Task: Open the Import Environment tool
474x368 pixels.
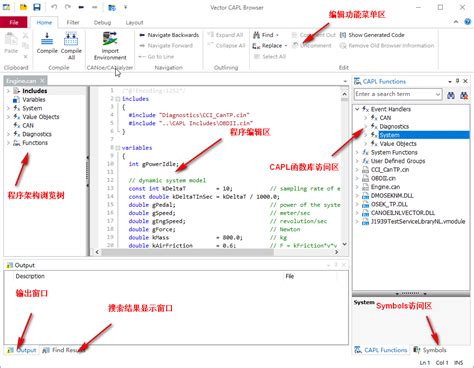Action: [110, 46]
